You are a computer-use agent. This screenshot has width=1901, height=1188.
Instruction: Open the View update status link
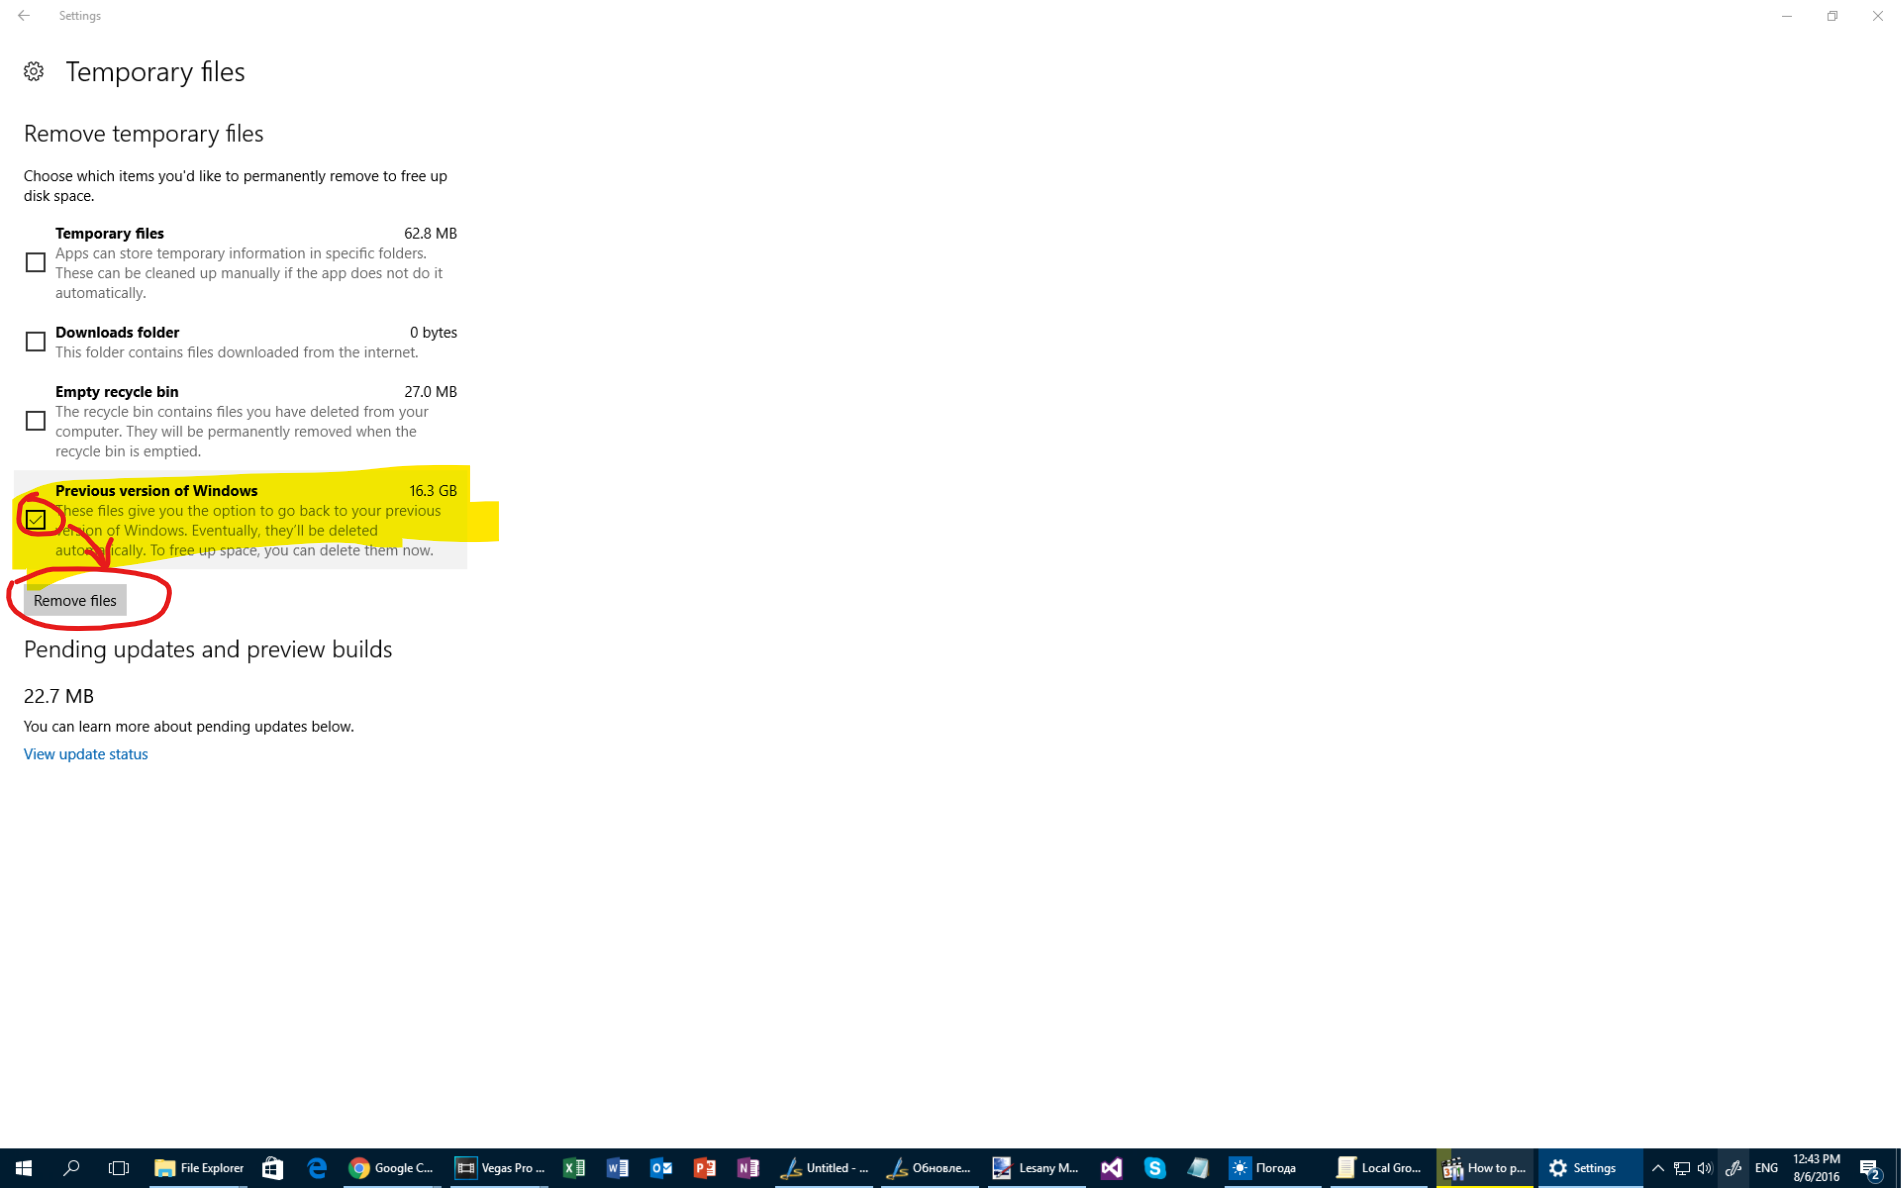click(86, 754)
